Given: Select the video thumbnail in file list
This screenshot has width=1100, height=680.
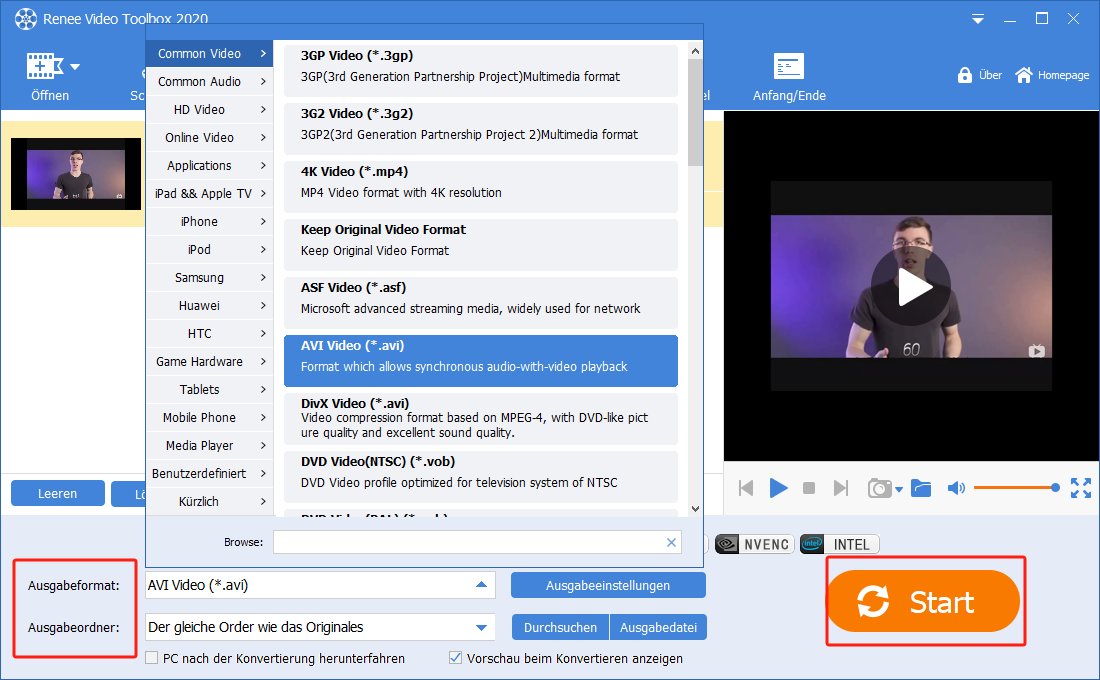Looking at the screenshot, I should [x=76, y=174].
